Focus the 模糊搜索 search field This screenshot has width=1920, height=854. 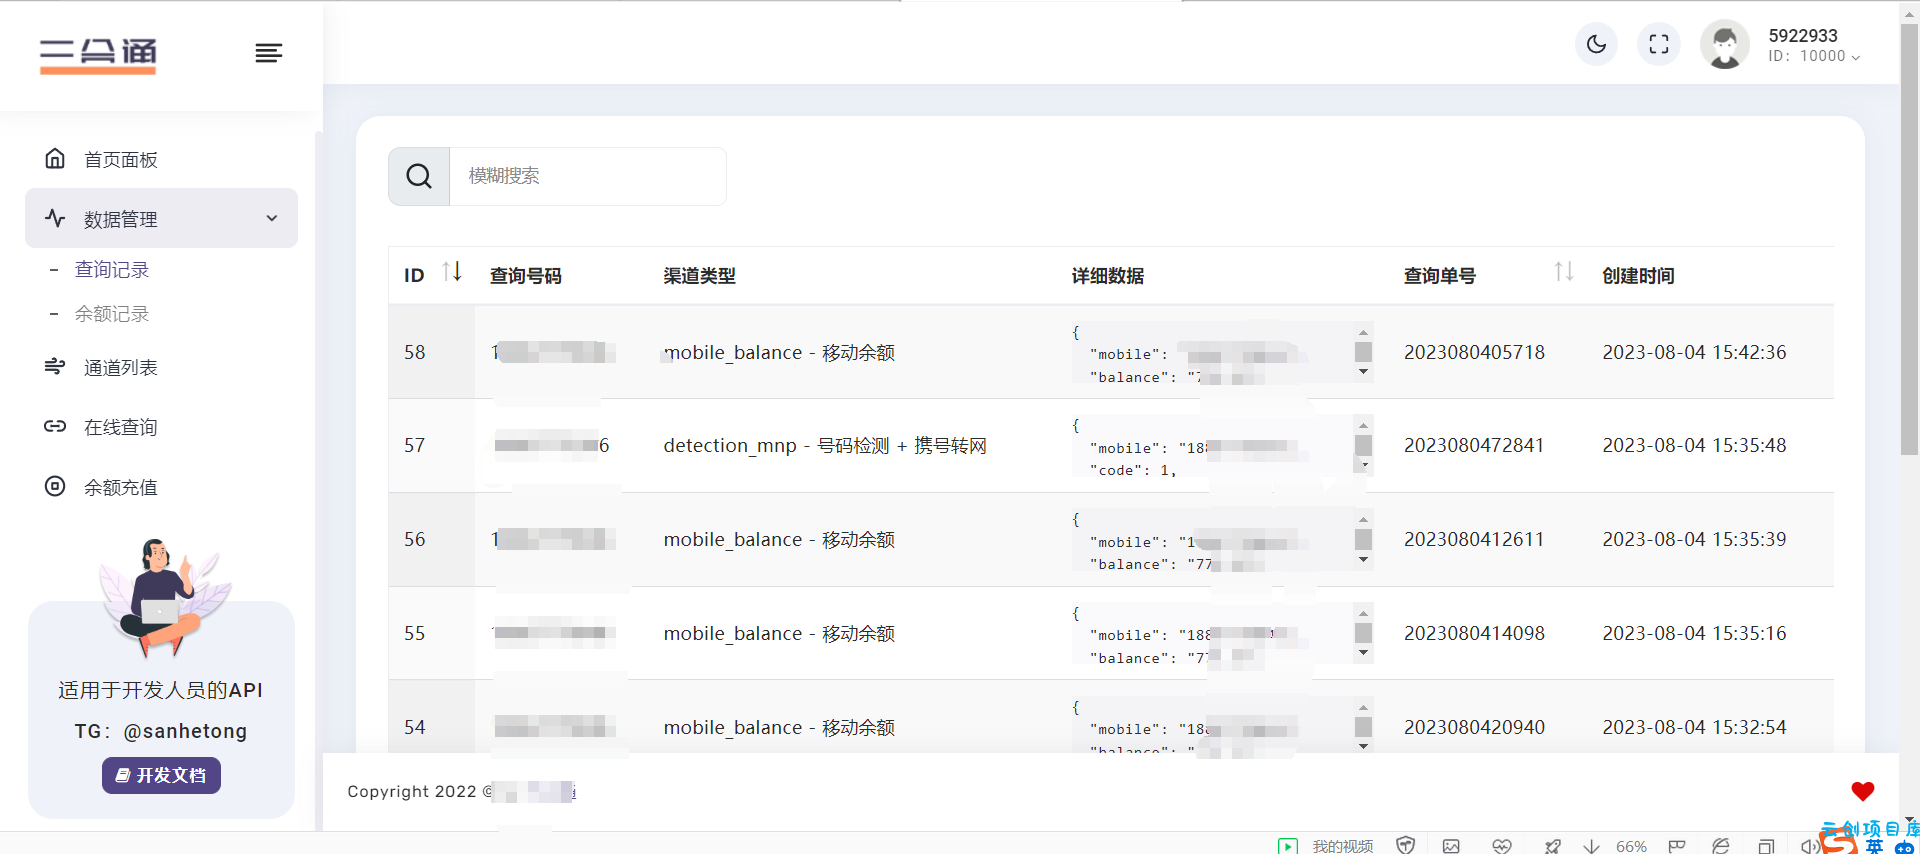[588, 176]
